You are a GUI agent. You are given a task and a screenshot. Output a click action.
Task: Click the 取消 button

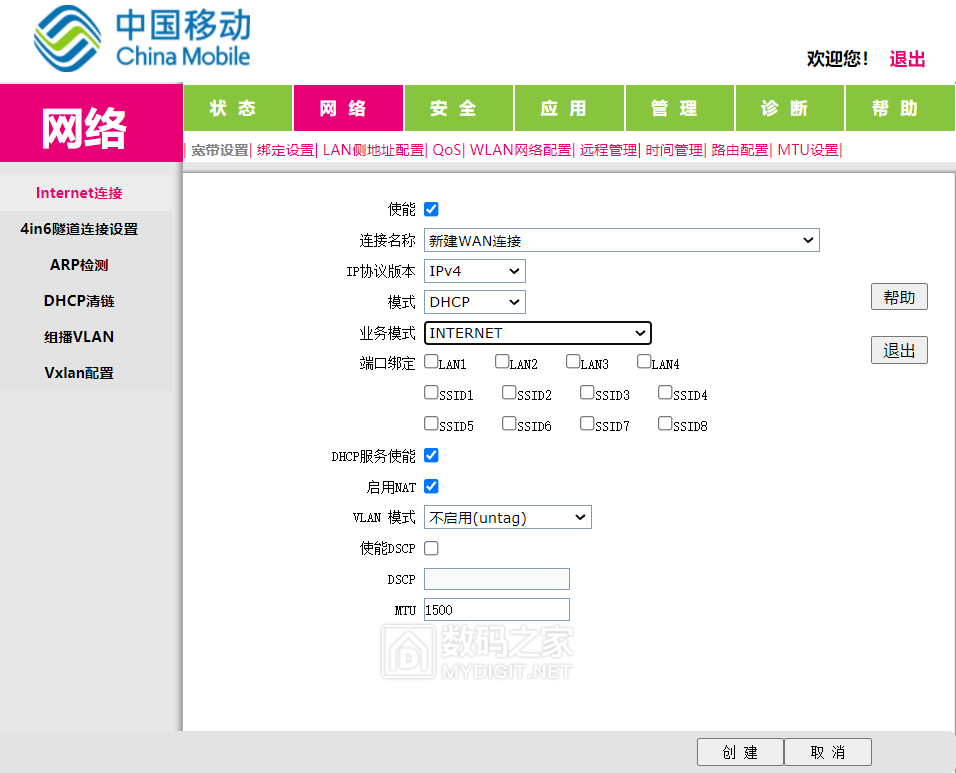click(828, 752)
